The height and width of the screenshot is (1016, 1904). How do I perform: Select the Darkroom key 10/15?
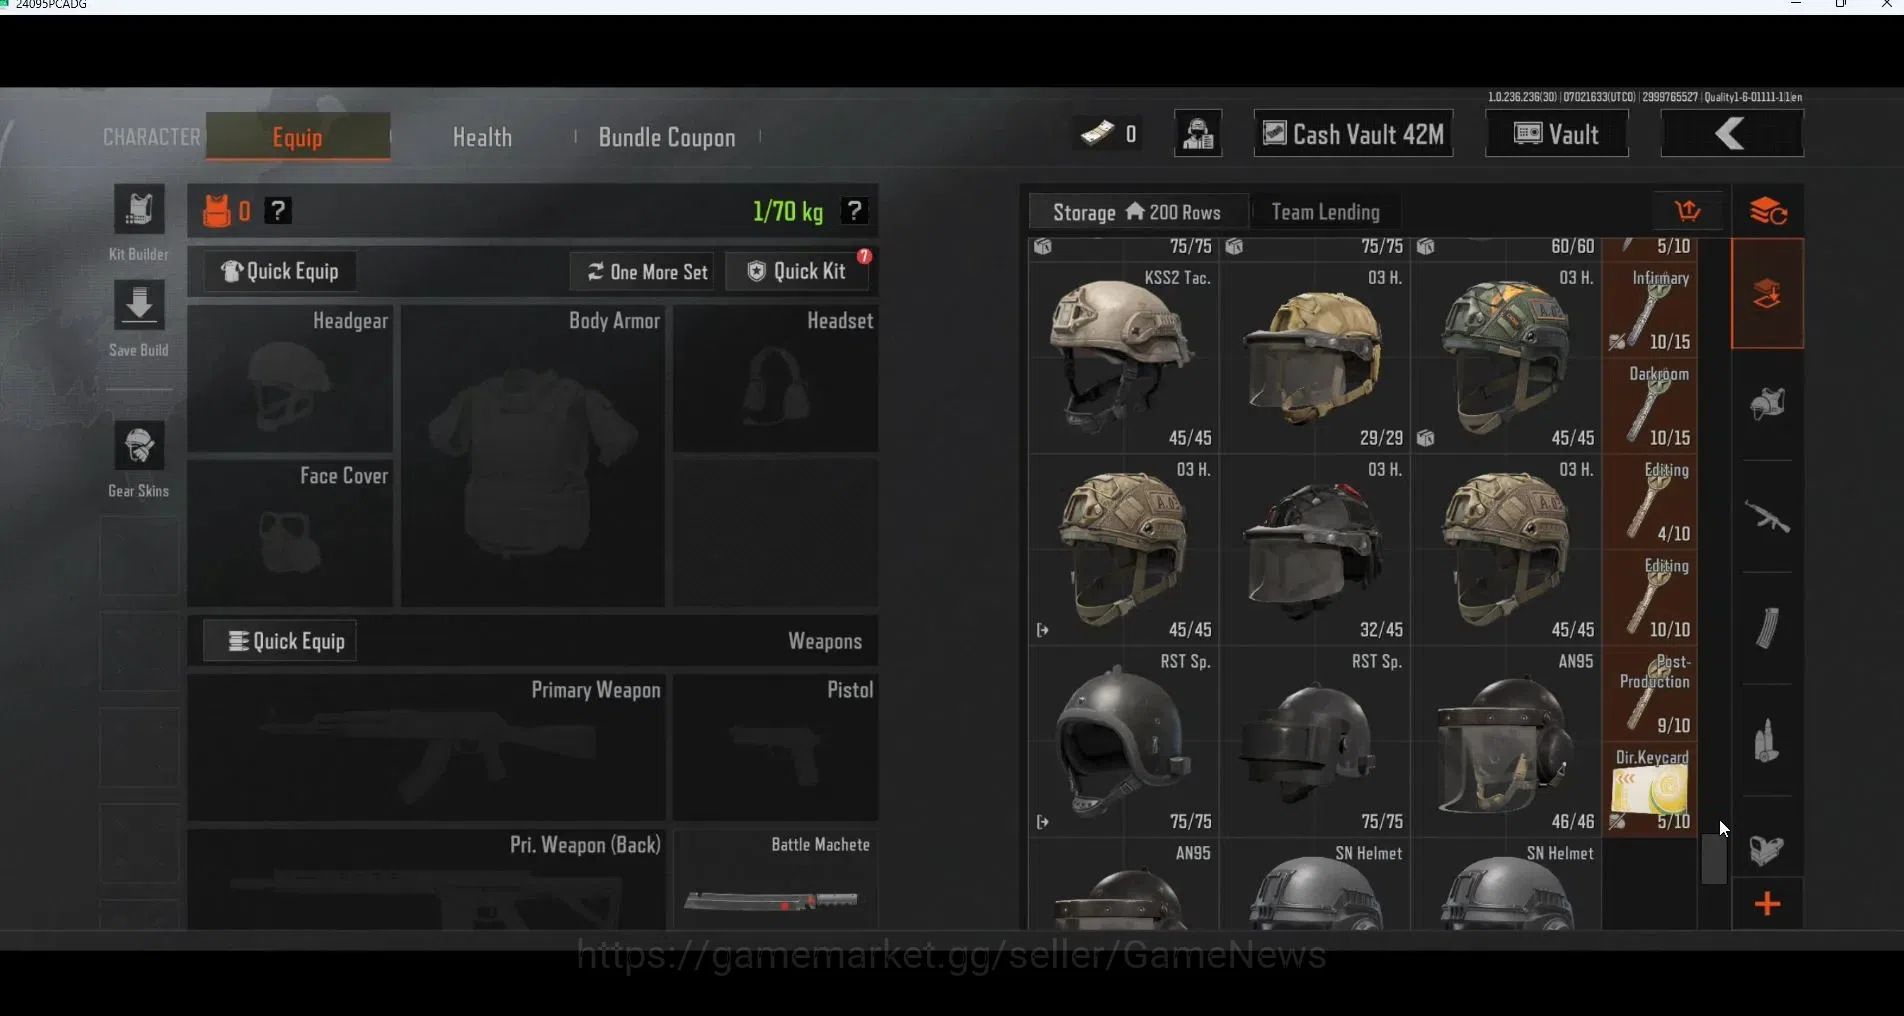[x=1650, y=406]
